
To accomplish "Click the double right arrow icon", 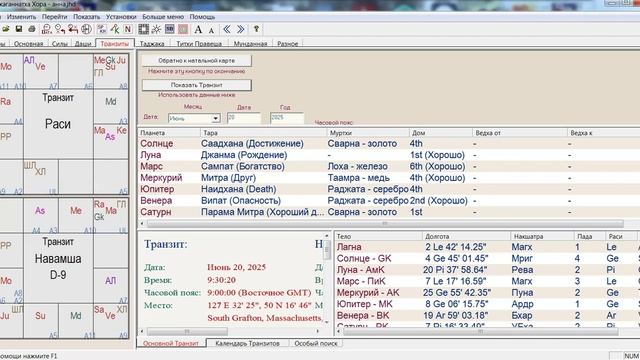I will [x=240, y=29].
